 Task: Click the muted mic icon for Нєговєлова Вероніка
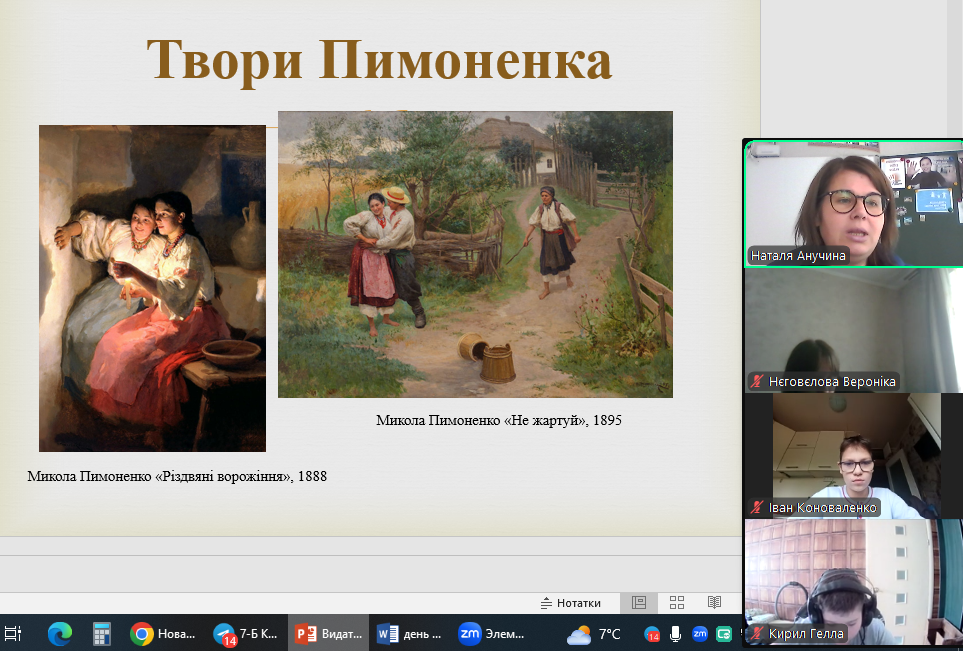pos(757,381)
